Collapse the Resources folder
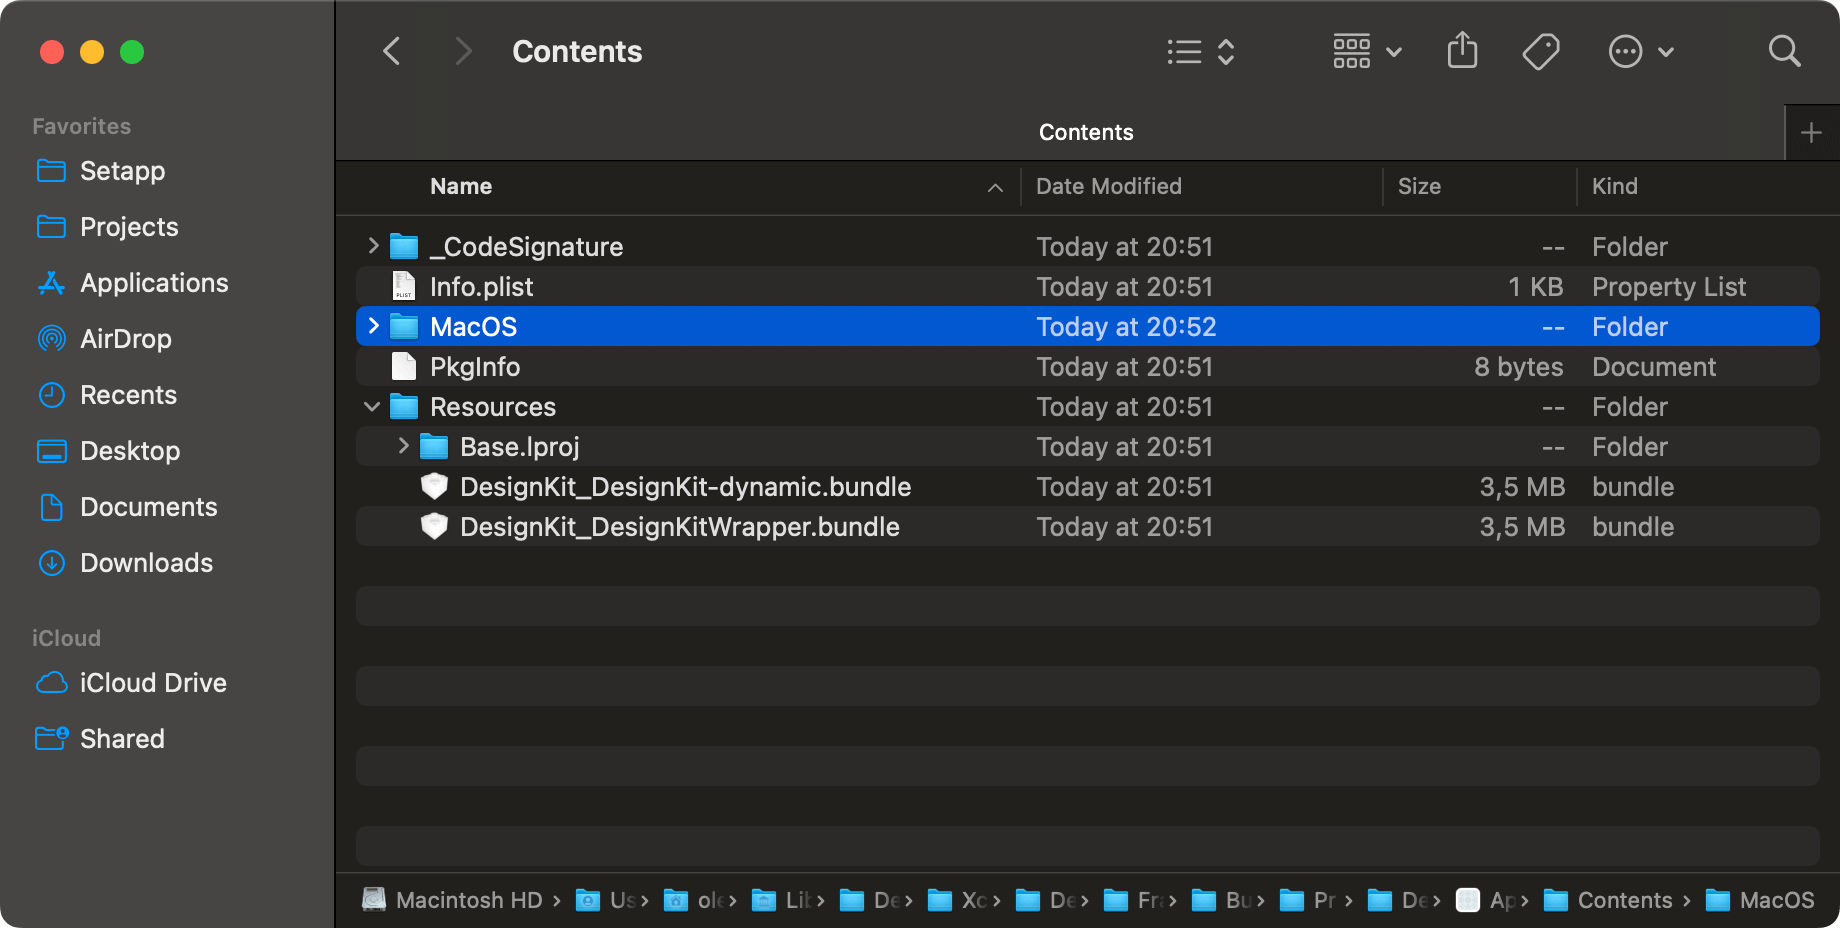This screenshot has height=928, width=1840. 372,407
